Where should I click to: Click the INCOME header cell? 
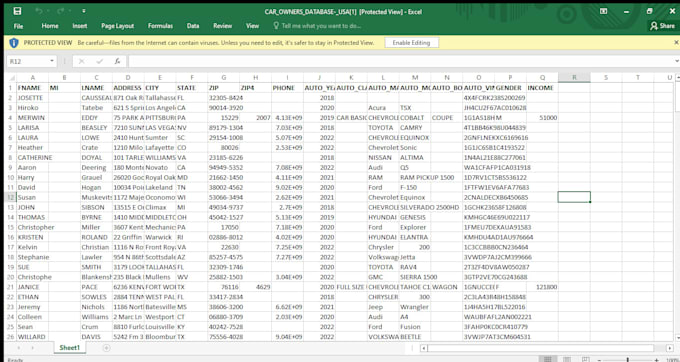coord(542,88)
